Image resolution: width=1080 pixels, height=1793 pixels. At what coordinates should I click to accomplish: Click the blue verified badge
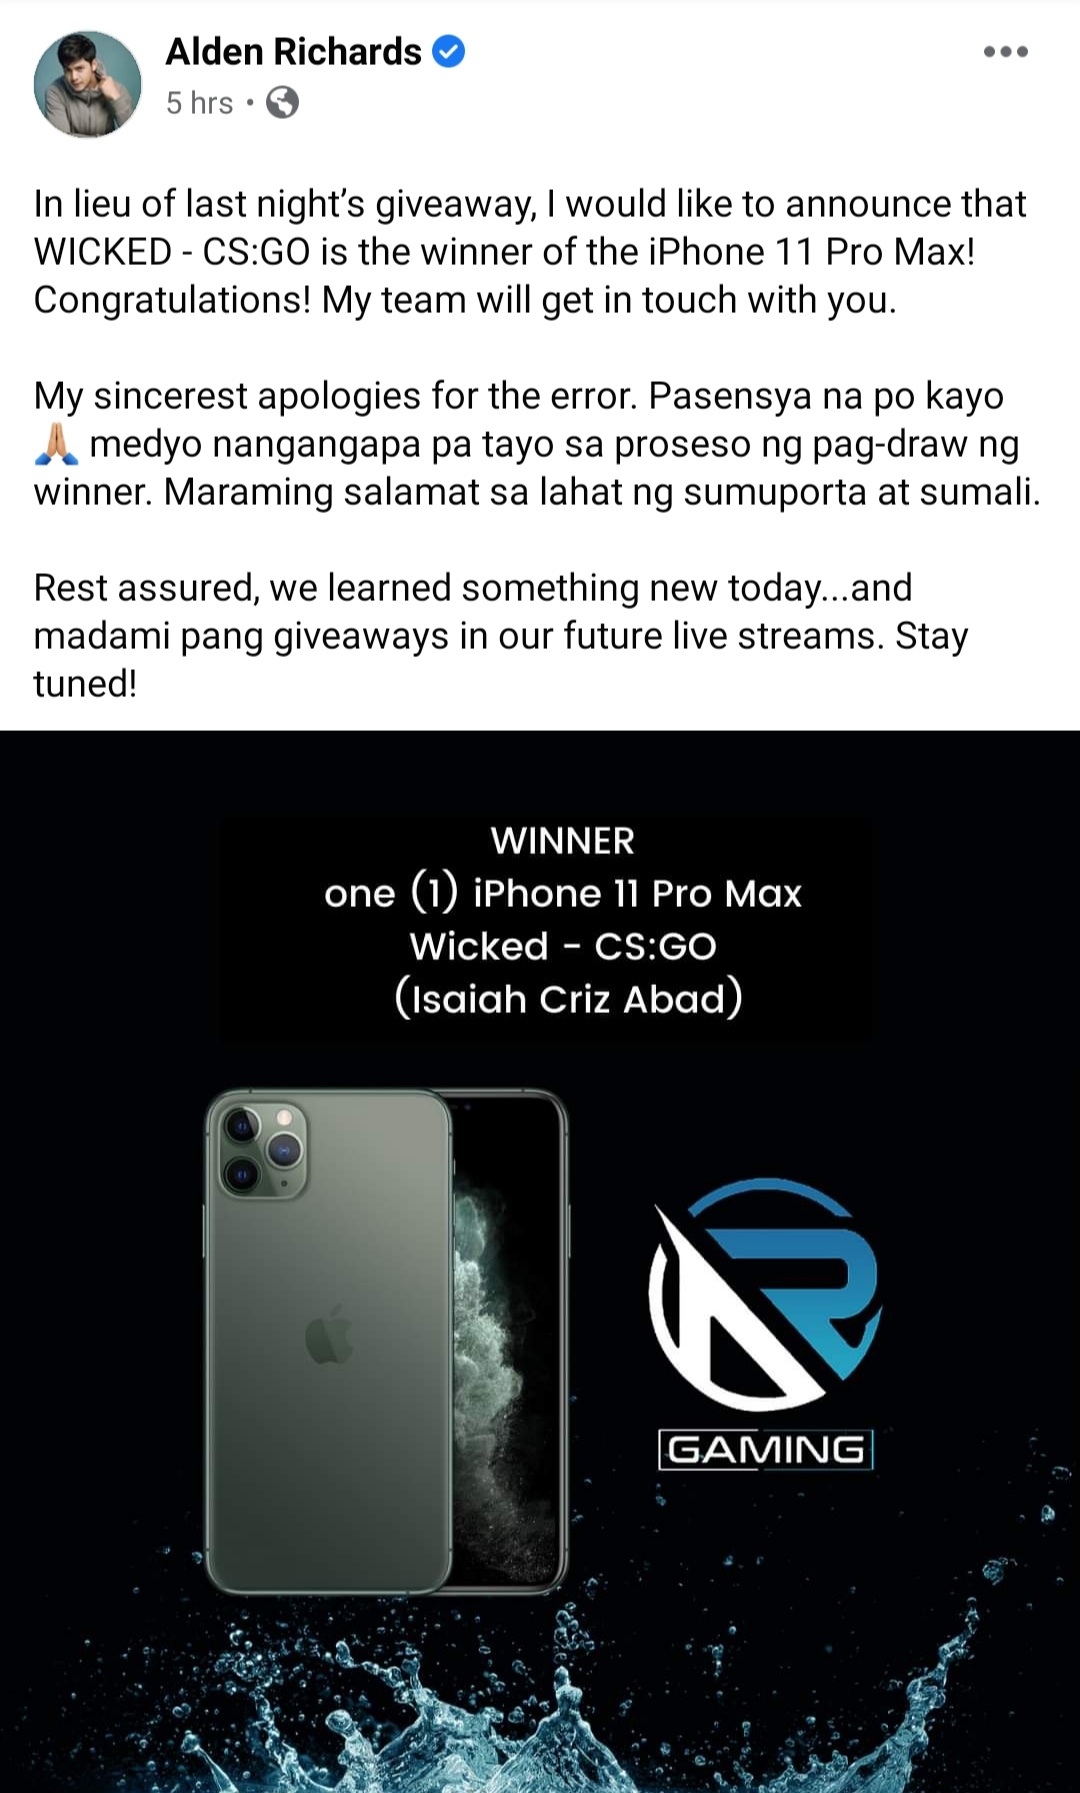[x=448, y=51]
